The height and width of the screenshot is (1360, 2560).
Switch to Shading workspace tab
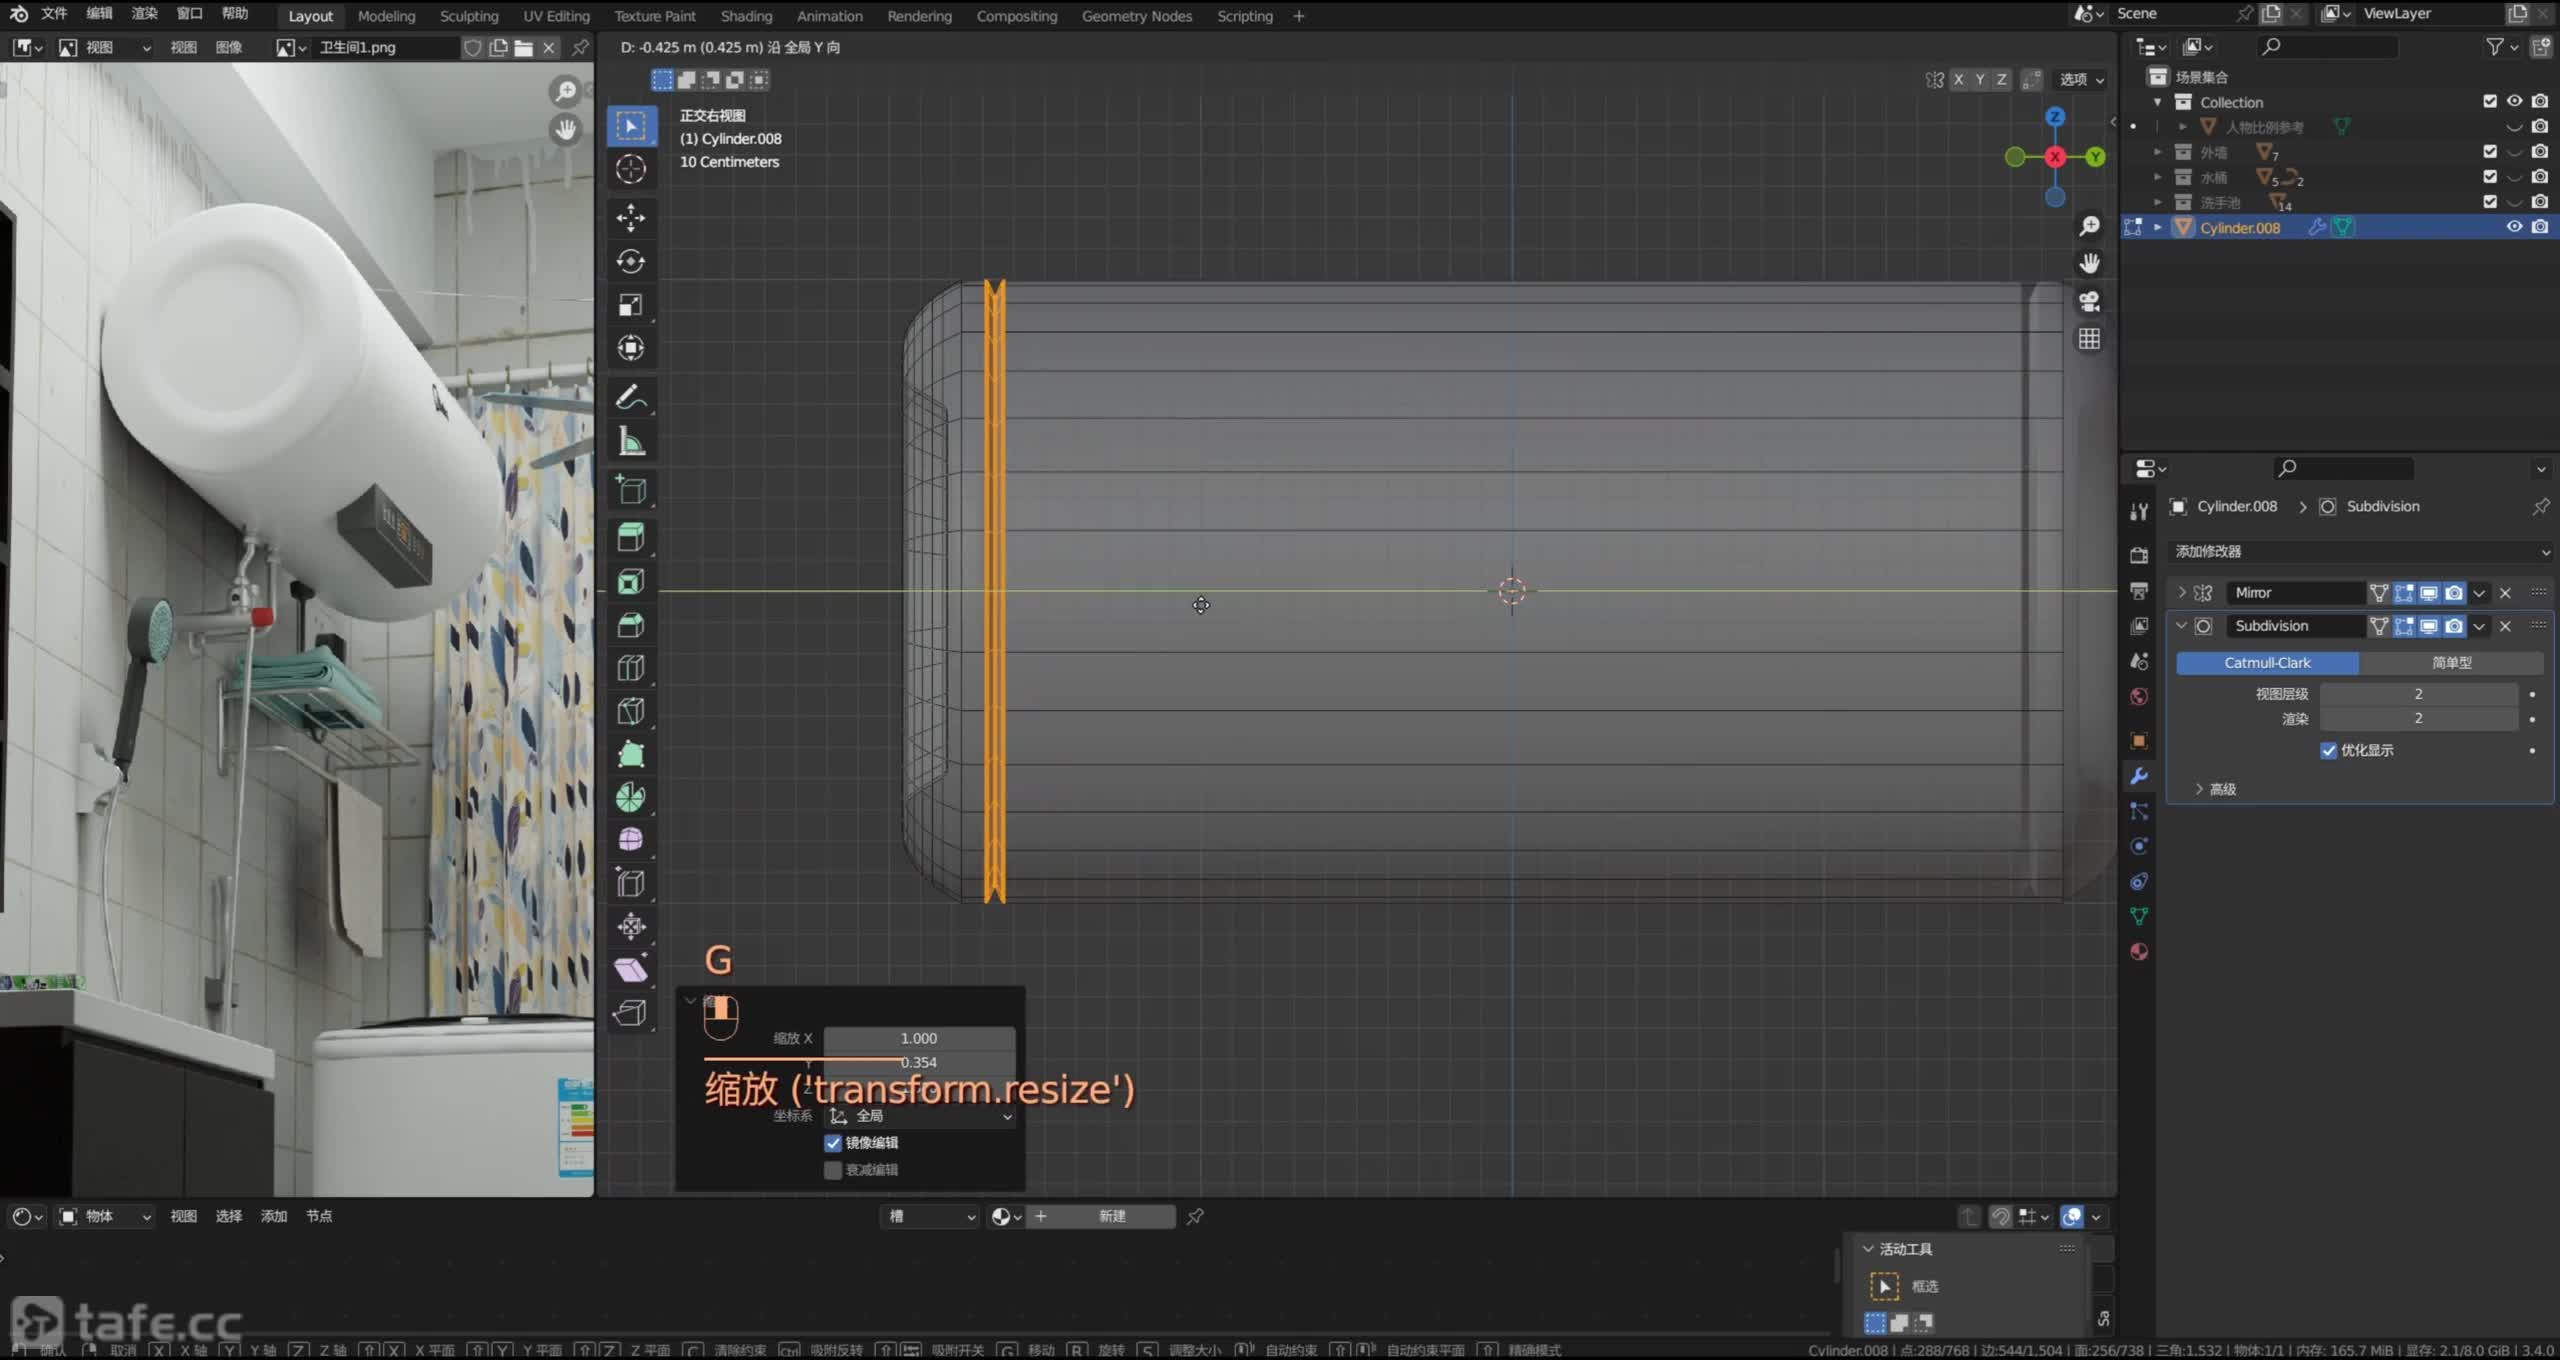click(745, 15)
